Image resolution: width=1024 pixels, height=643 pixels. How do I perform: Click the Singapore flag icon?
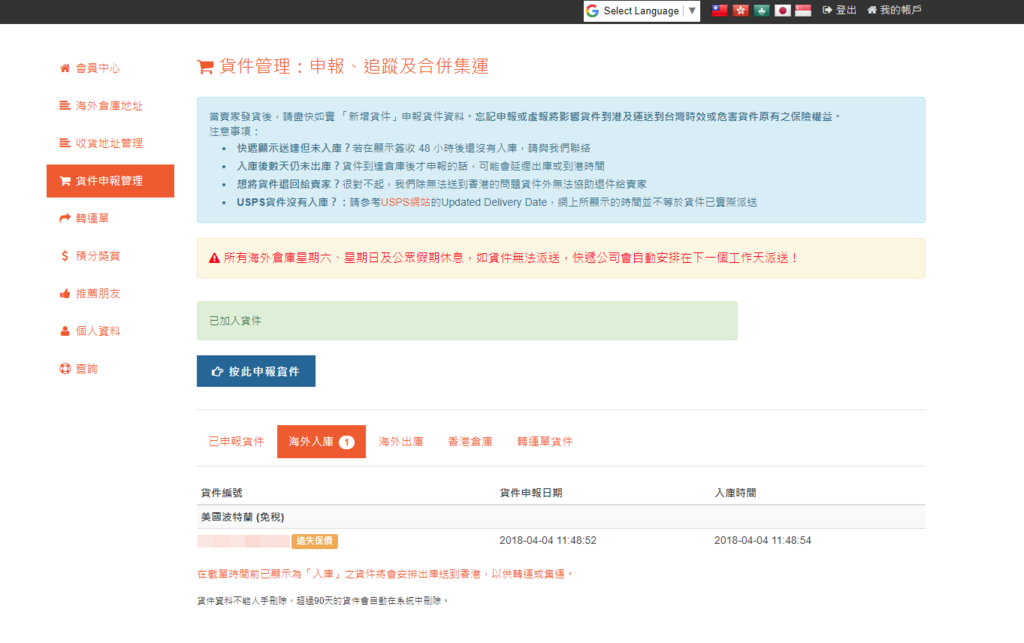[x=802, y=11]
